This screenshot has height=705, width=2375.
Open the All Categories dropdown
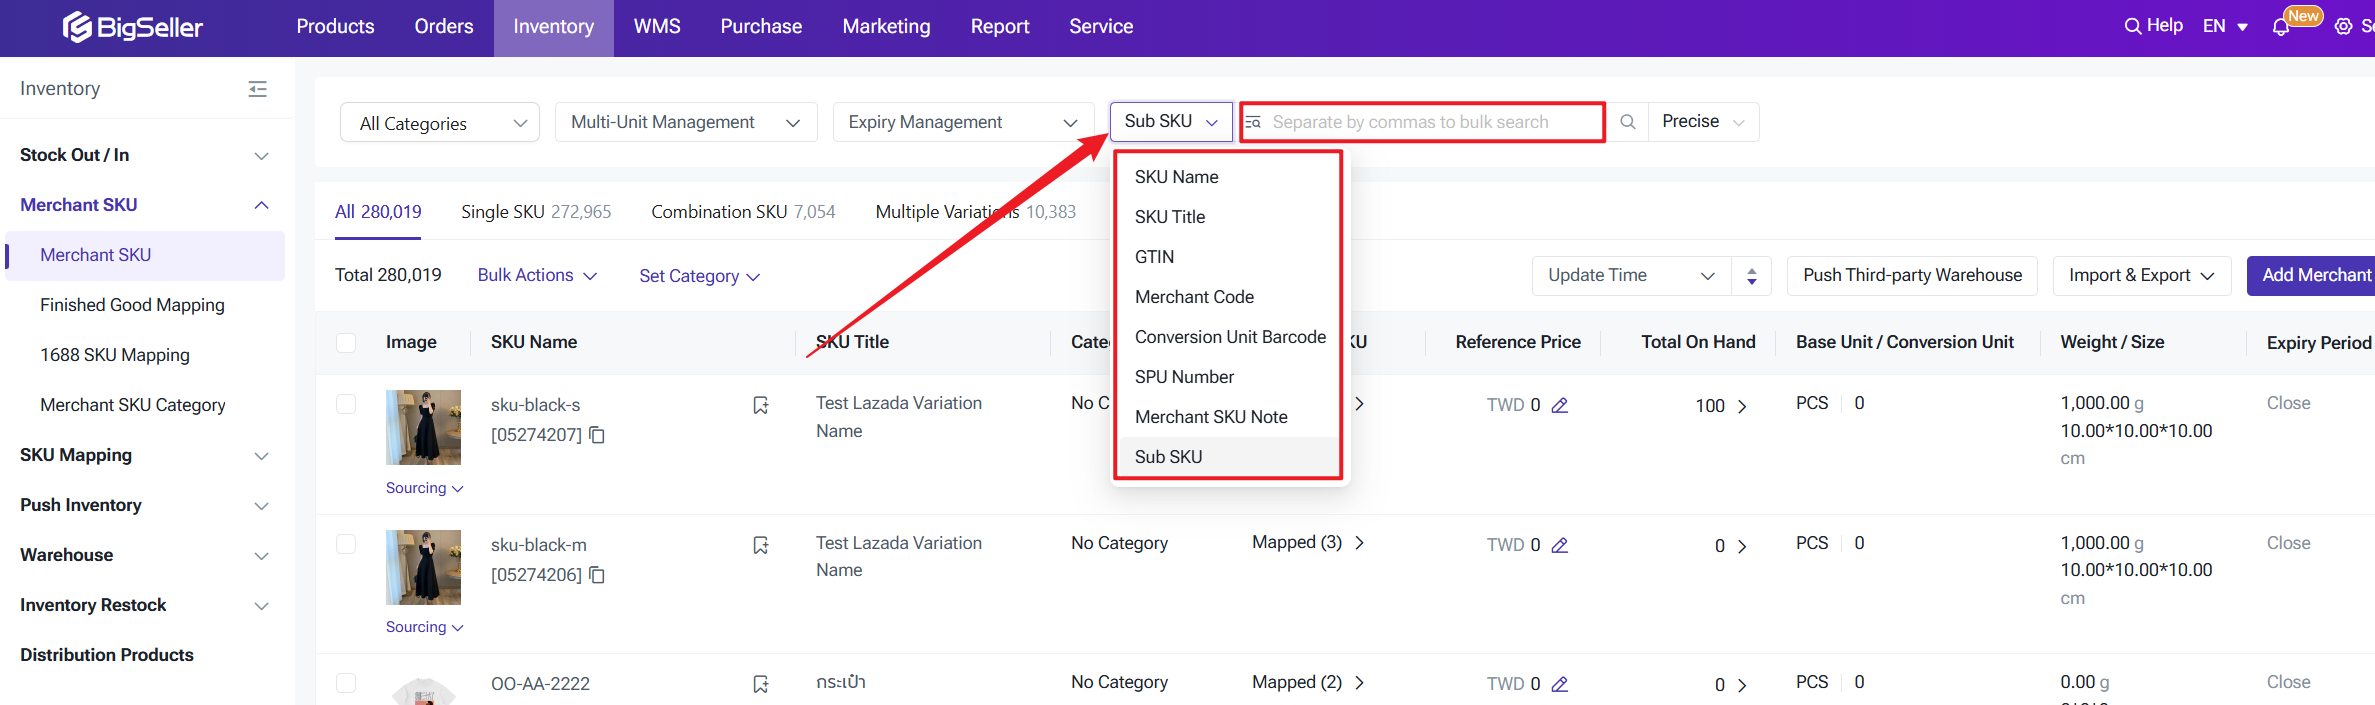[440, 123]
